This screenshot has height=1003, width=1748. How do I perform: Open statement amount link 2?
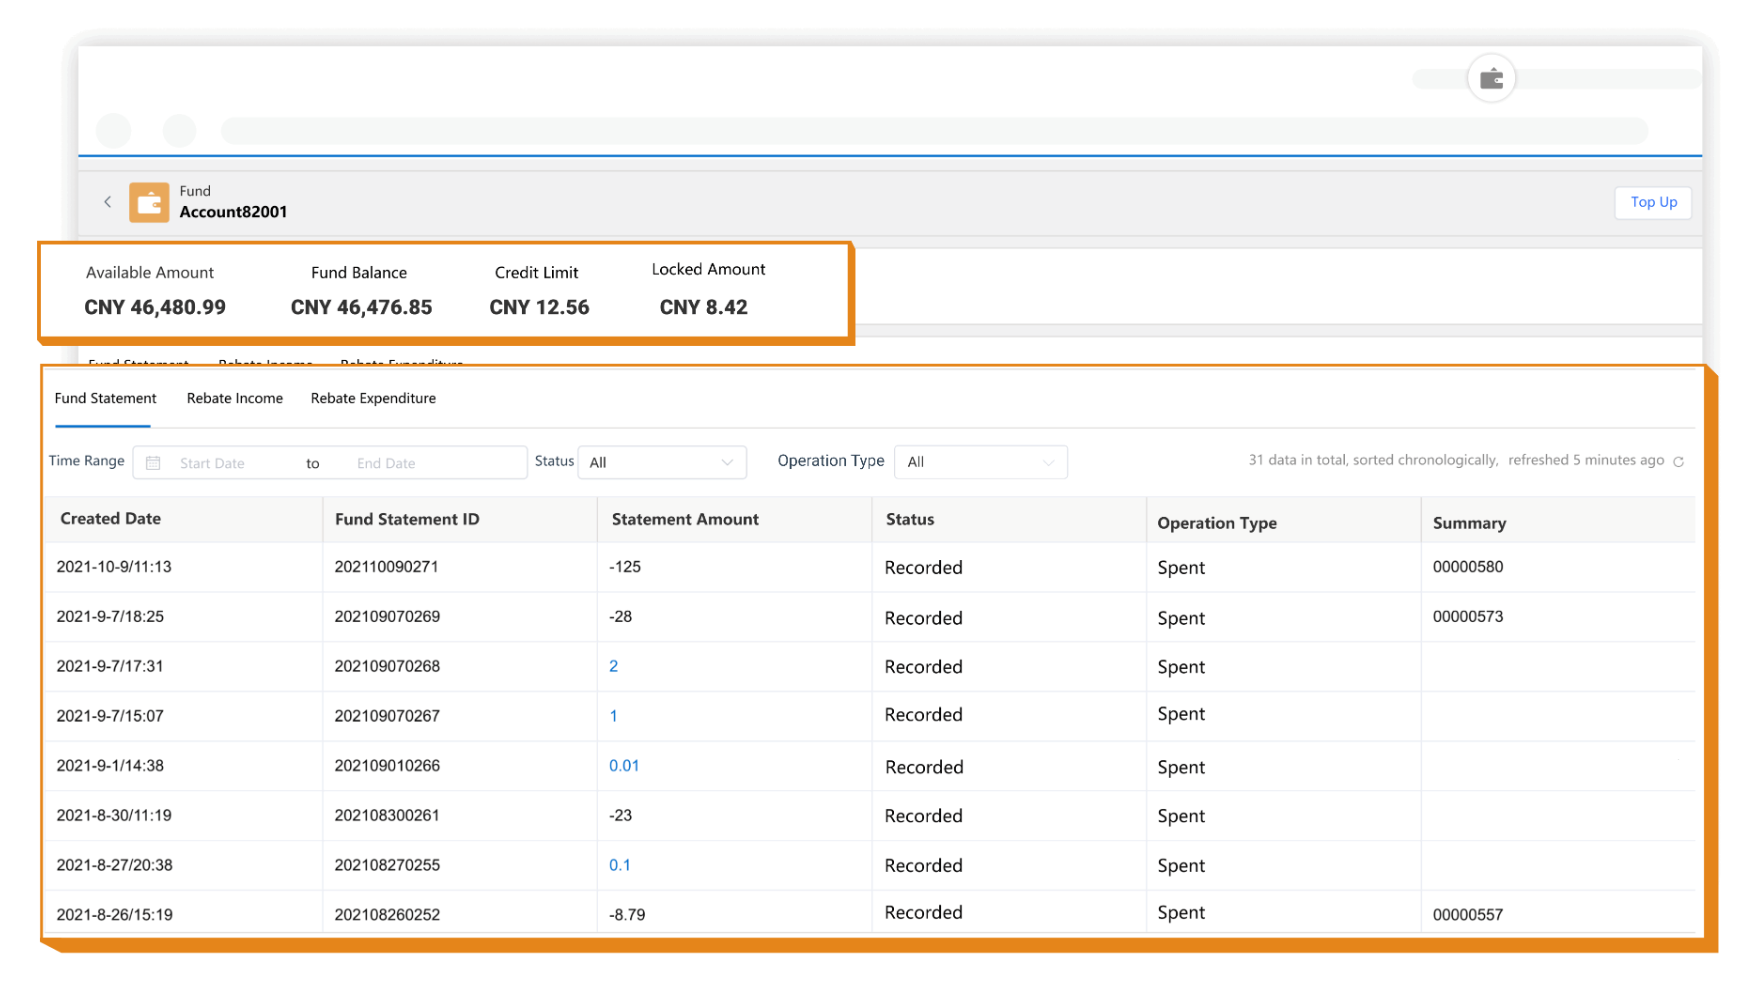pyautogui.click(x=613, y=667)
